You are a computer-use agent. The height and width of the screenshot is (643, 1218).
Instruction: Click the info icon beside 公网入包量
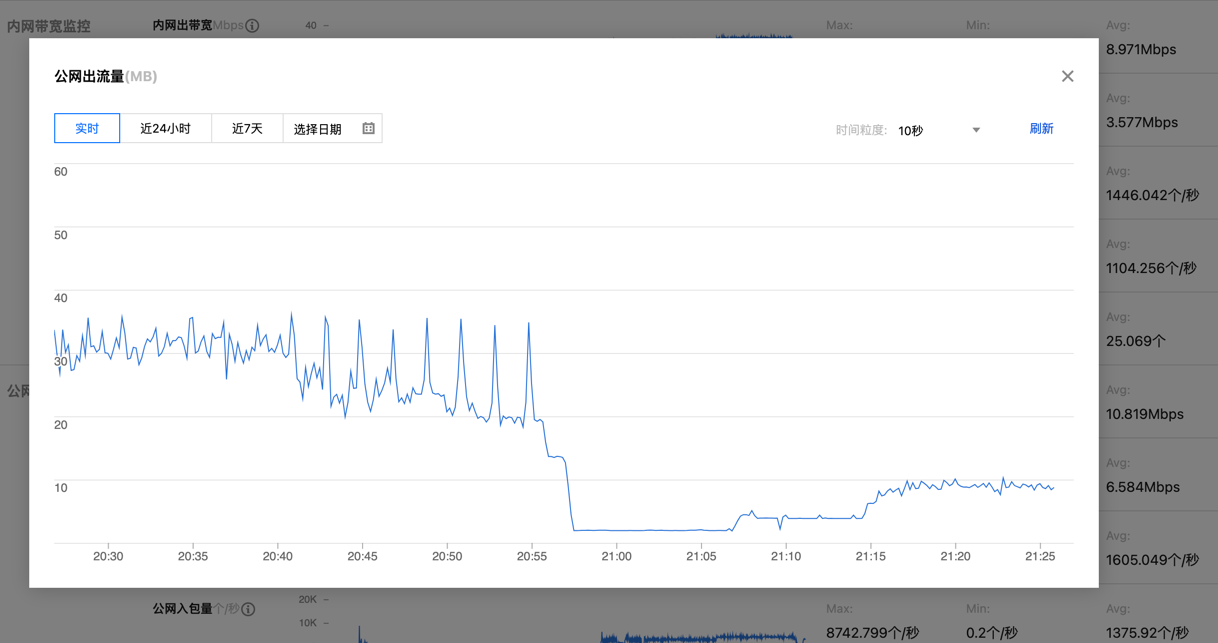pos(248,609)
